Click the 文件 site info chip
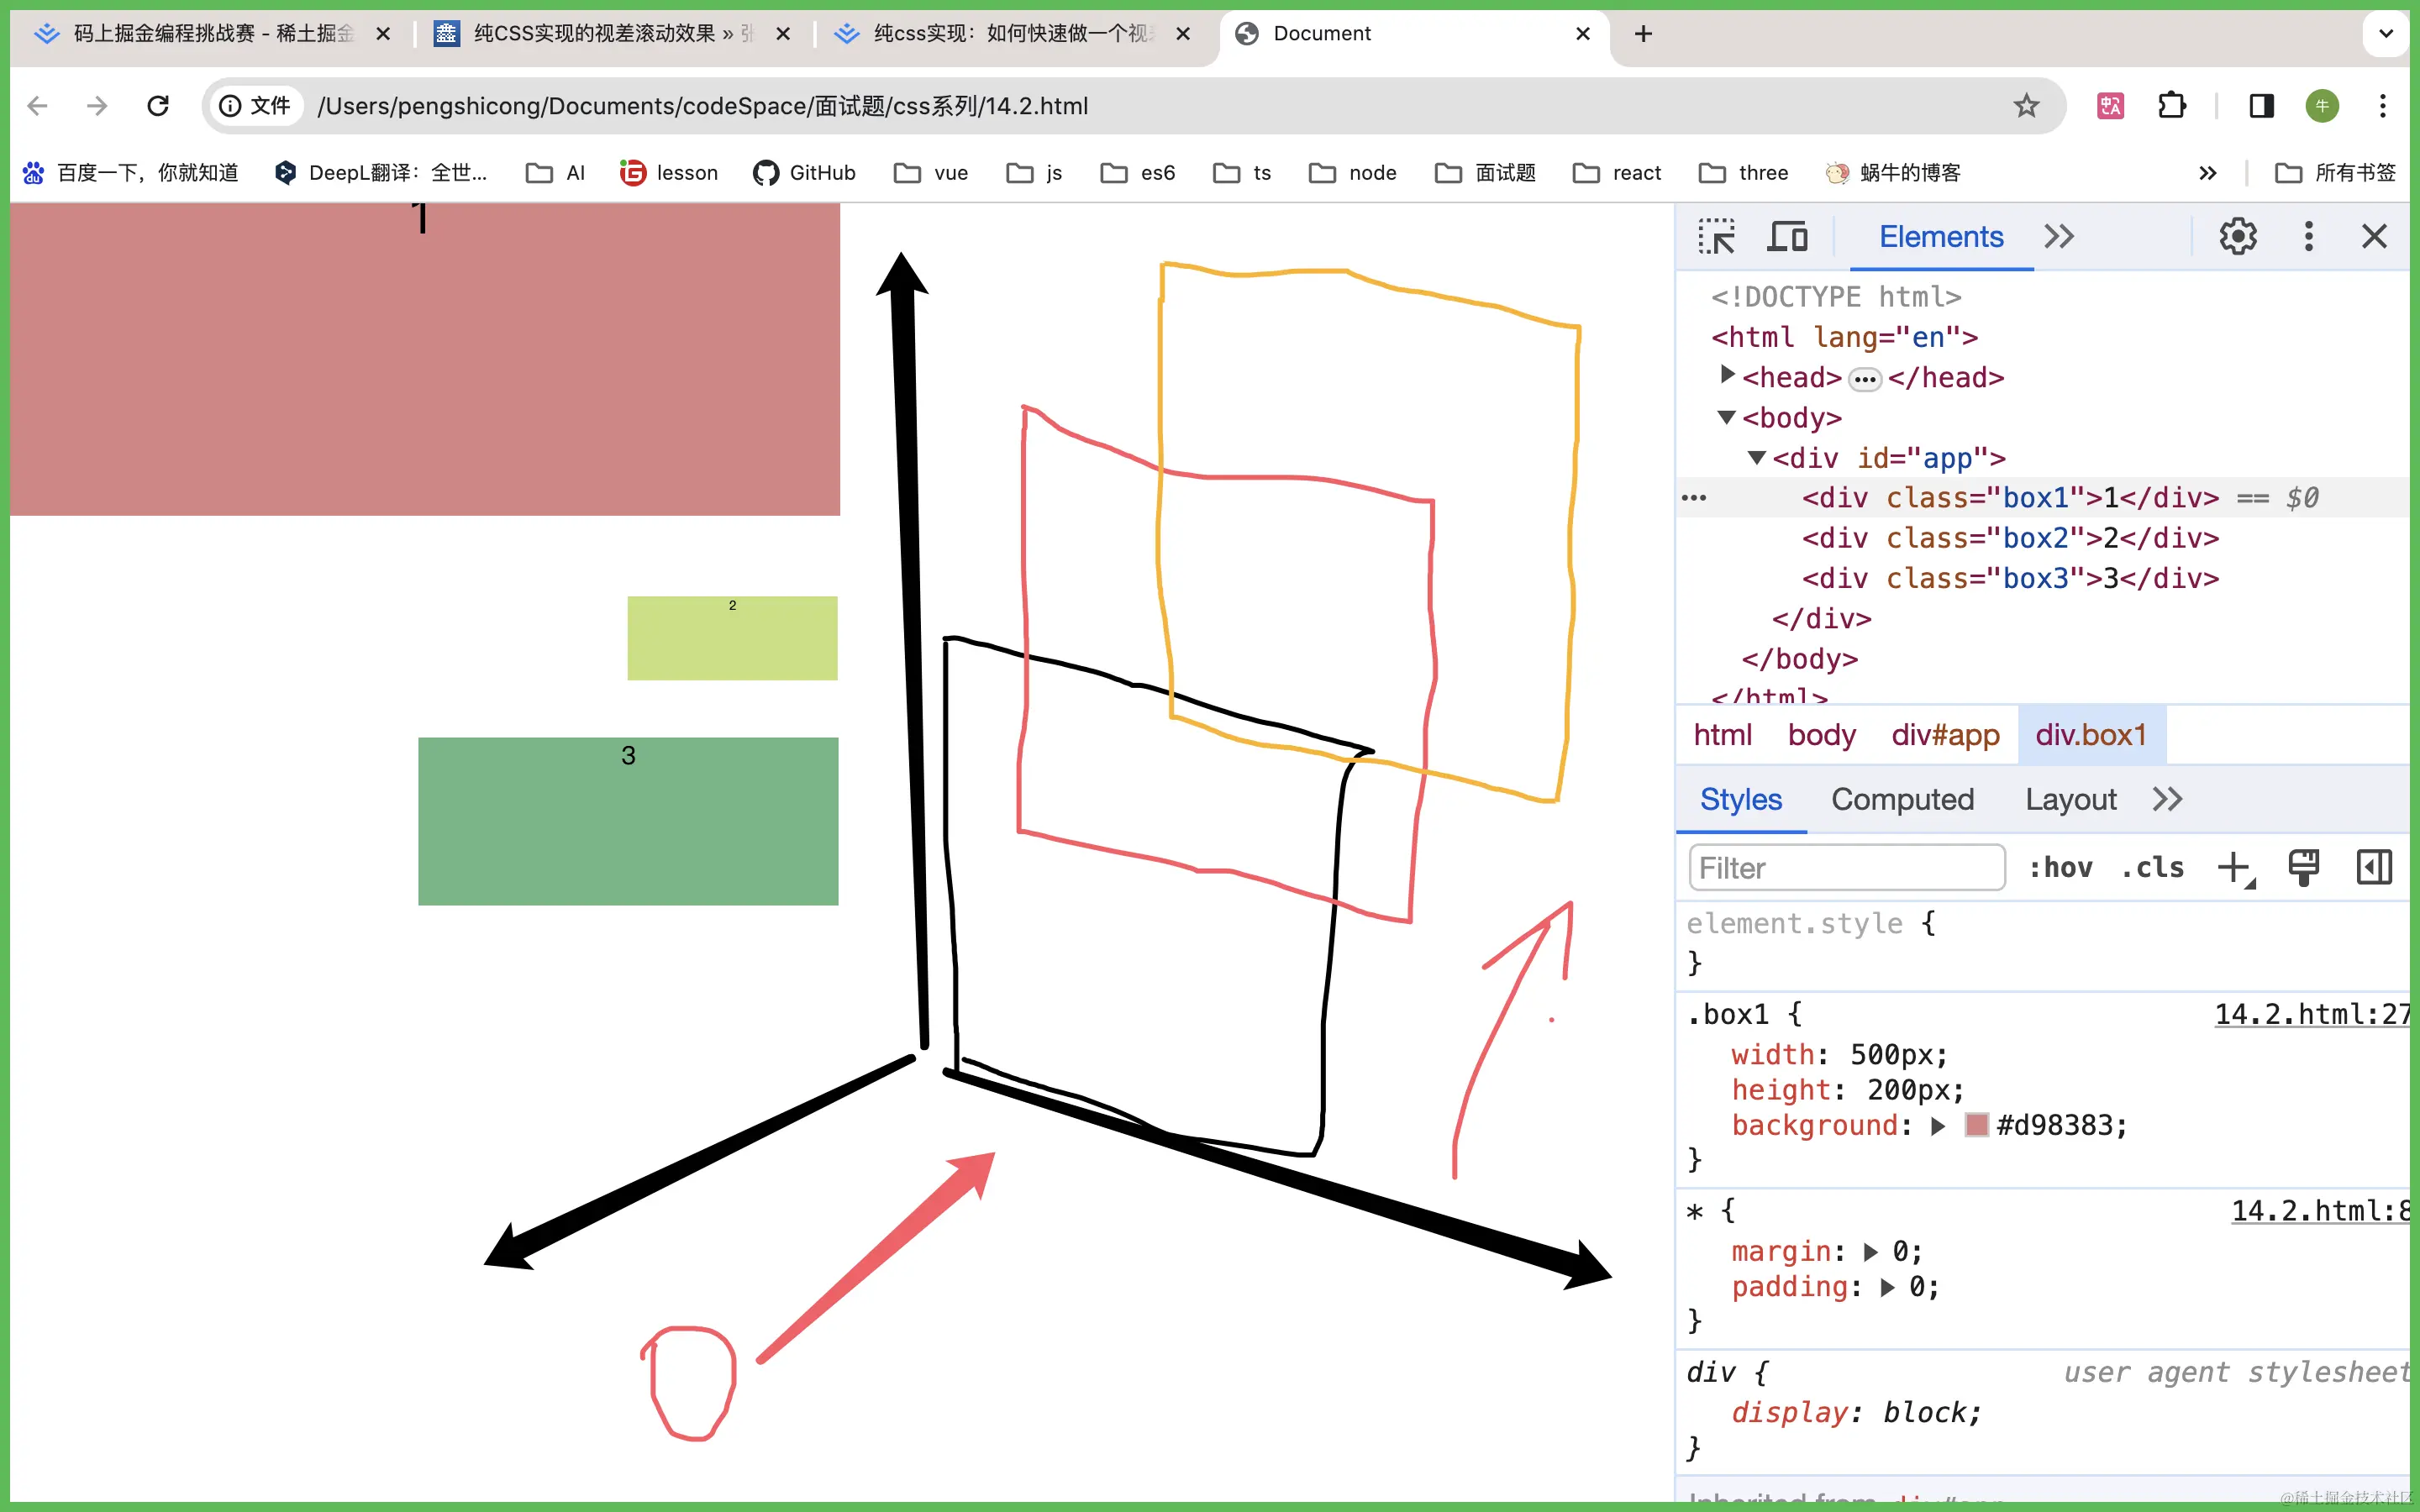Screen dimensions: 2420x1512 pyautogui.click(x=256, y=106)
